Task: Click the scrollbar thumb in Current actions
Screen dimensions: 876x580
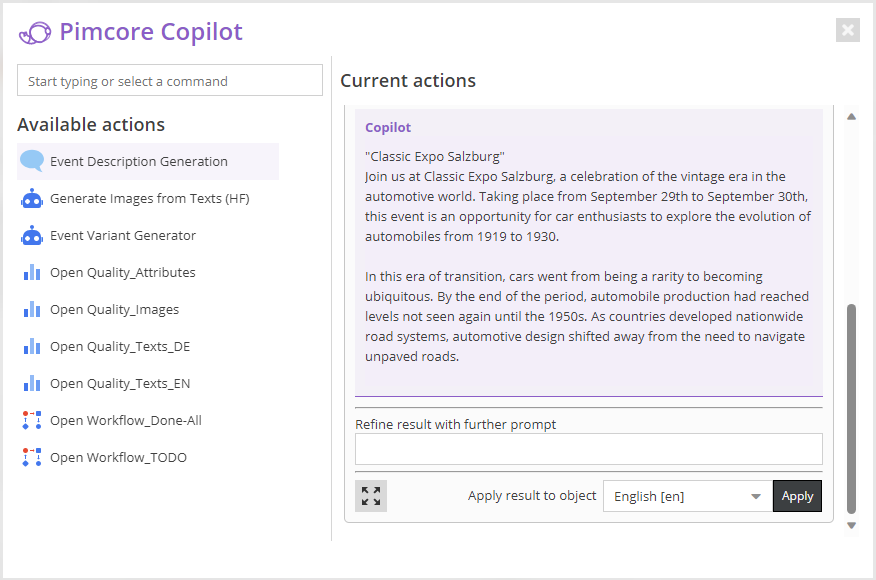Action: coord(851,408)
